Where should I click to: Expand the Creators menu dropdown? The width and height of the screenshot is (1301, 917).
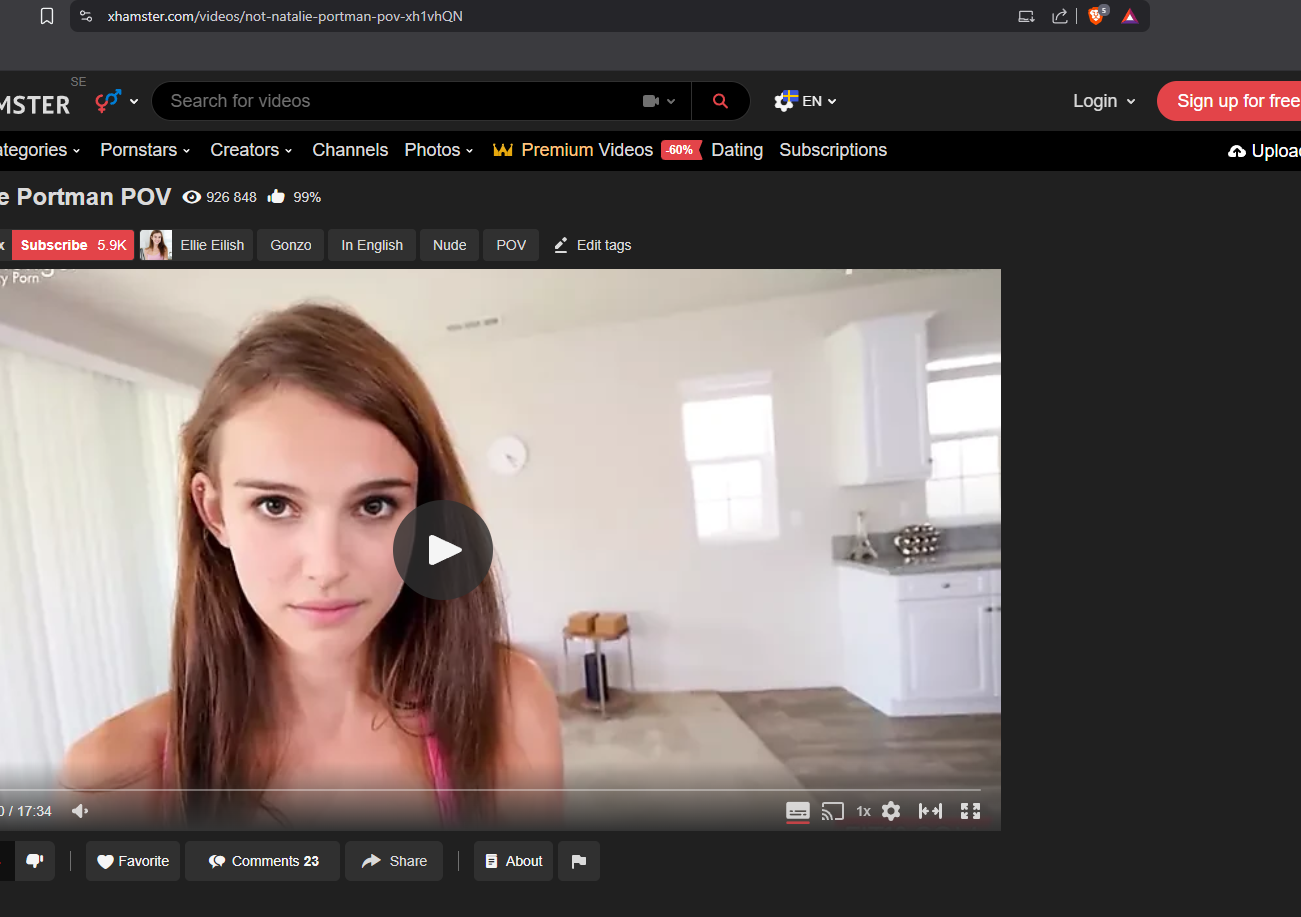click(x=251, y=150)
